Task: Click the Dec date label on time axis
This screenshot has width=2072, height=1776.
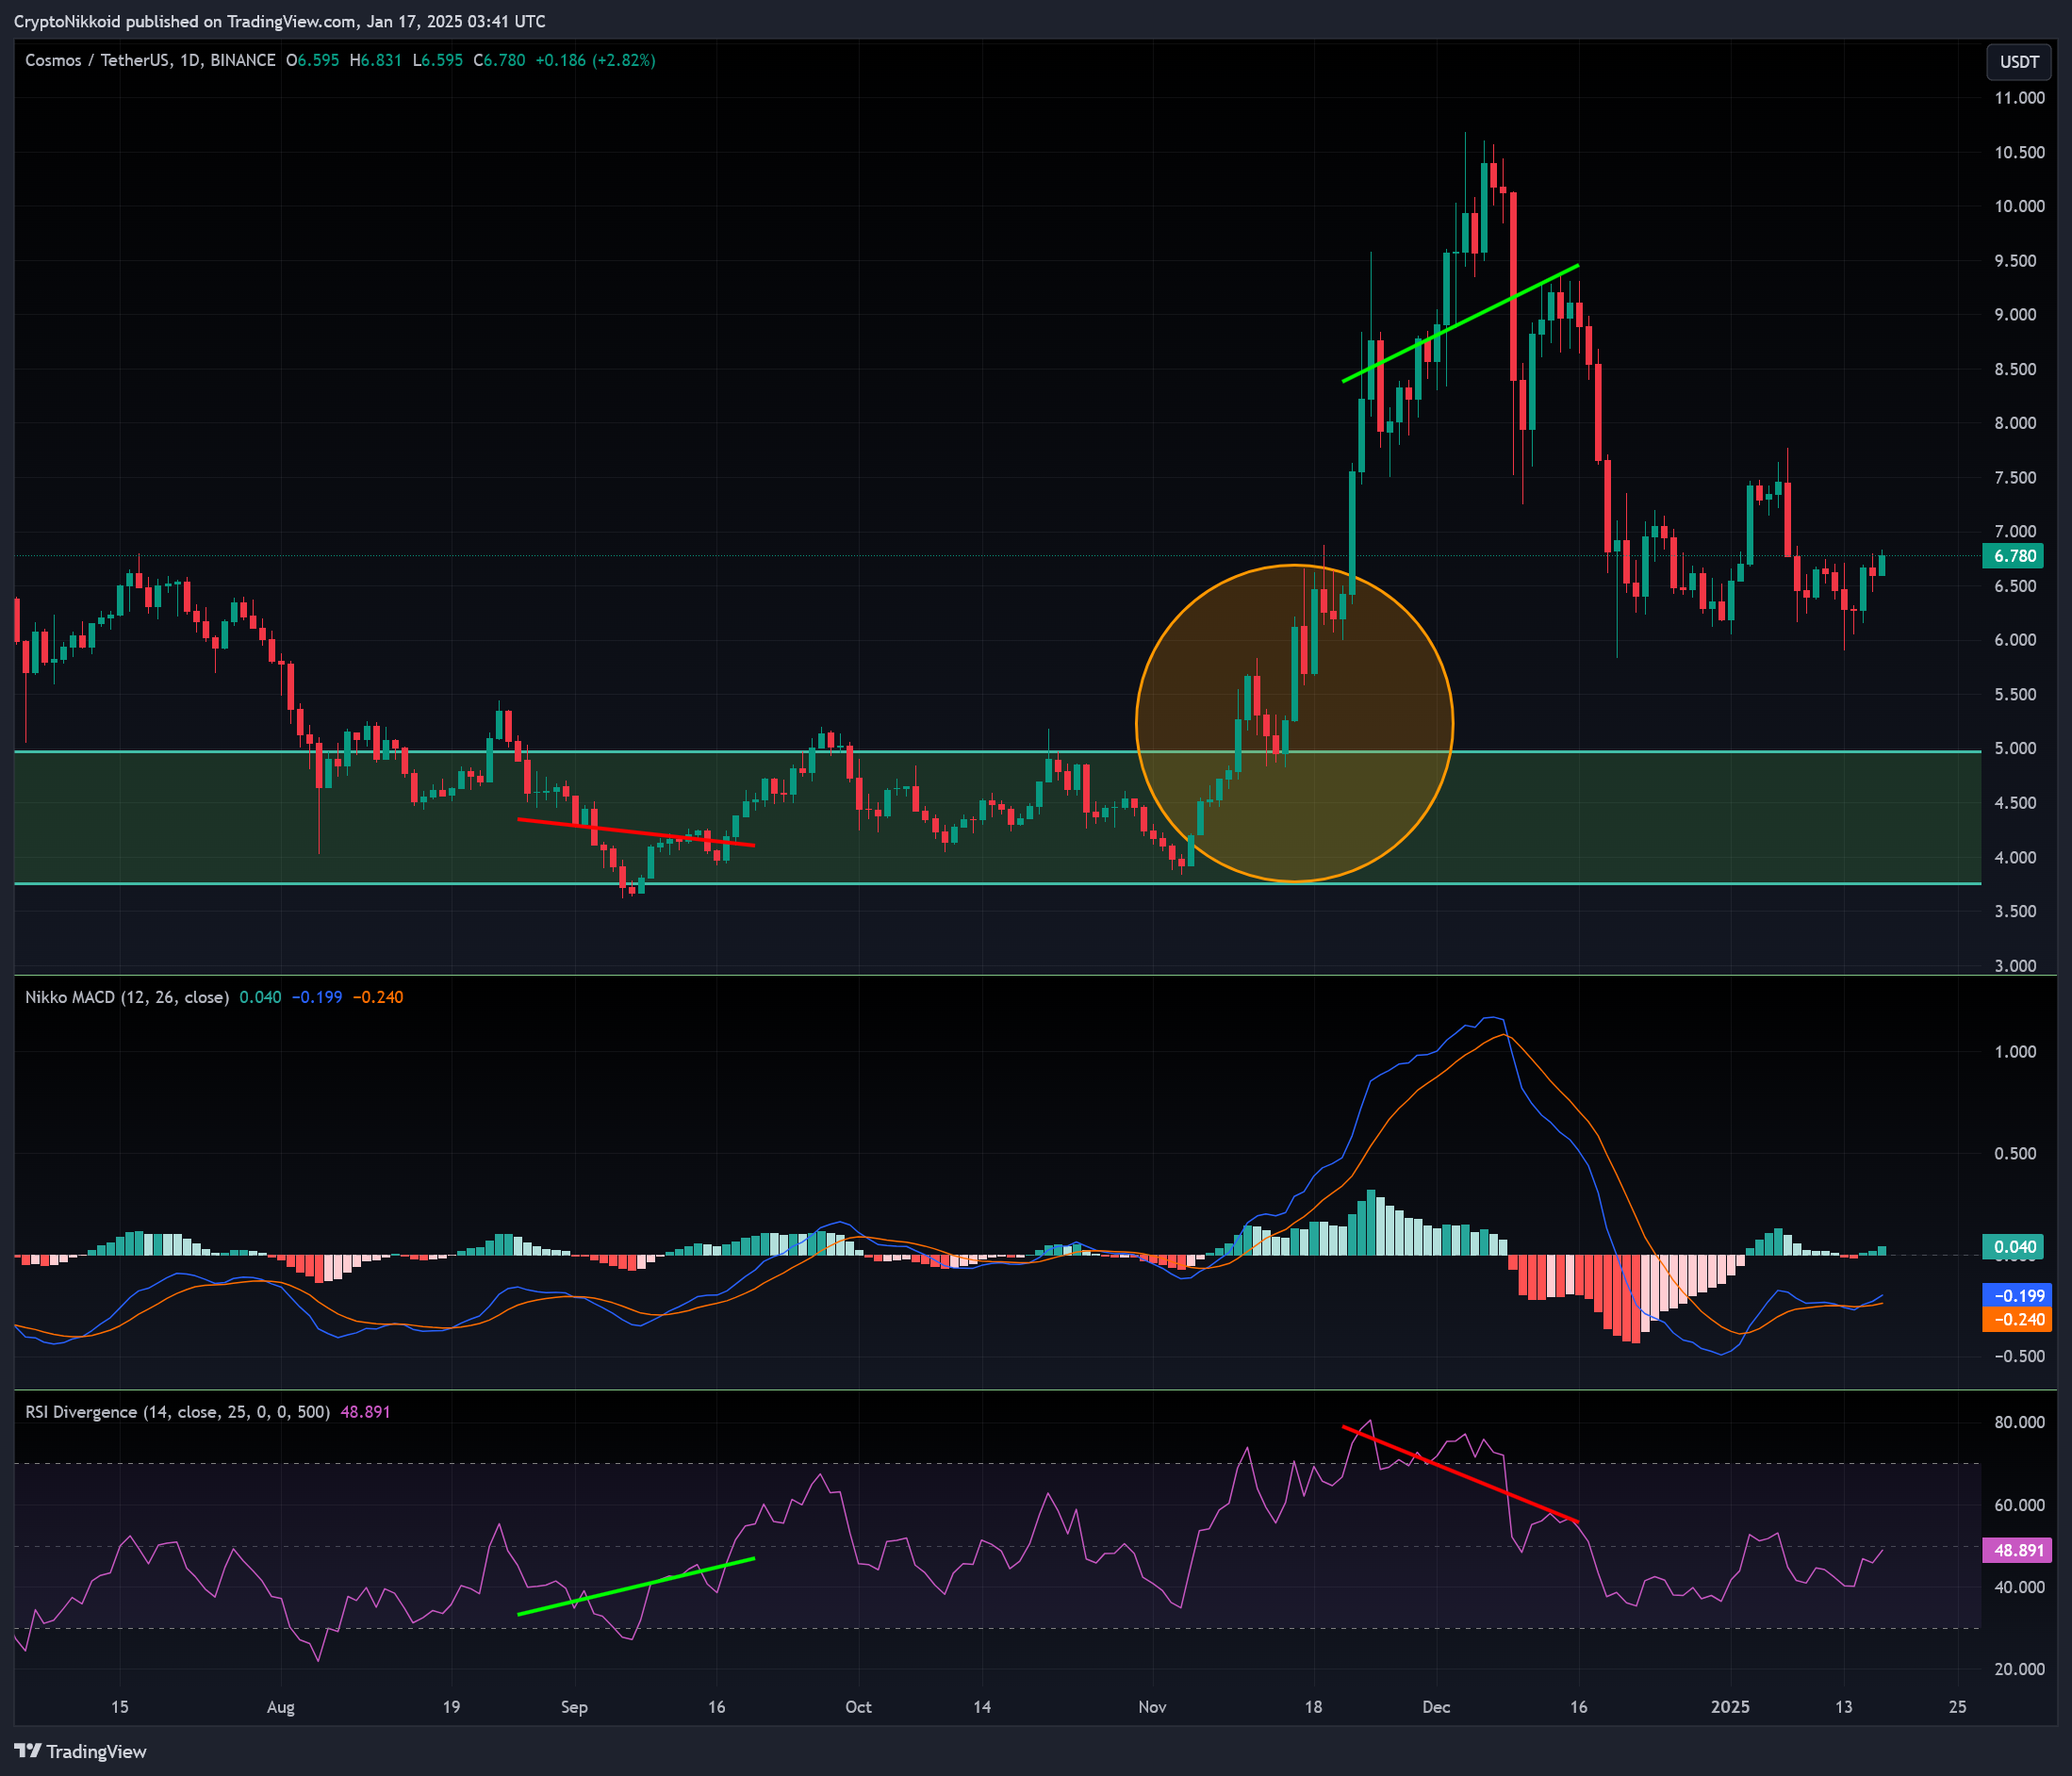Action: (1436, 1707)
